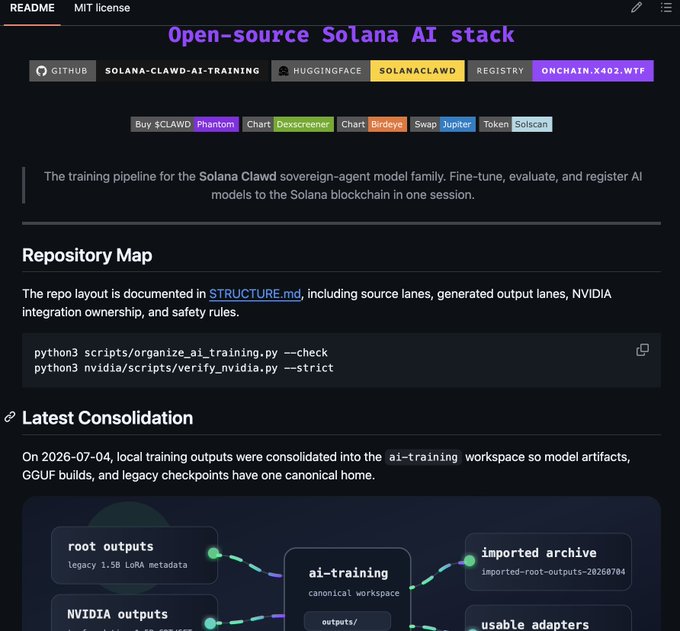The height and width of the screenshot is (631, 680).
Task: Click the pencil edit file icon
Action: coord(636,7)
